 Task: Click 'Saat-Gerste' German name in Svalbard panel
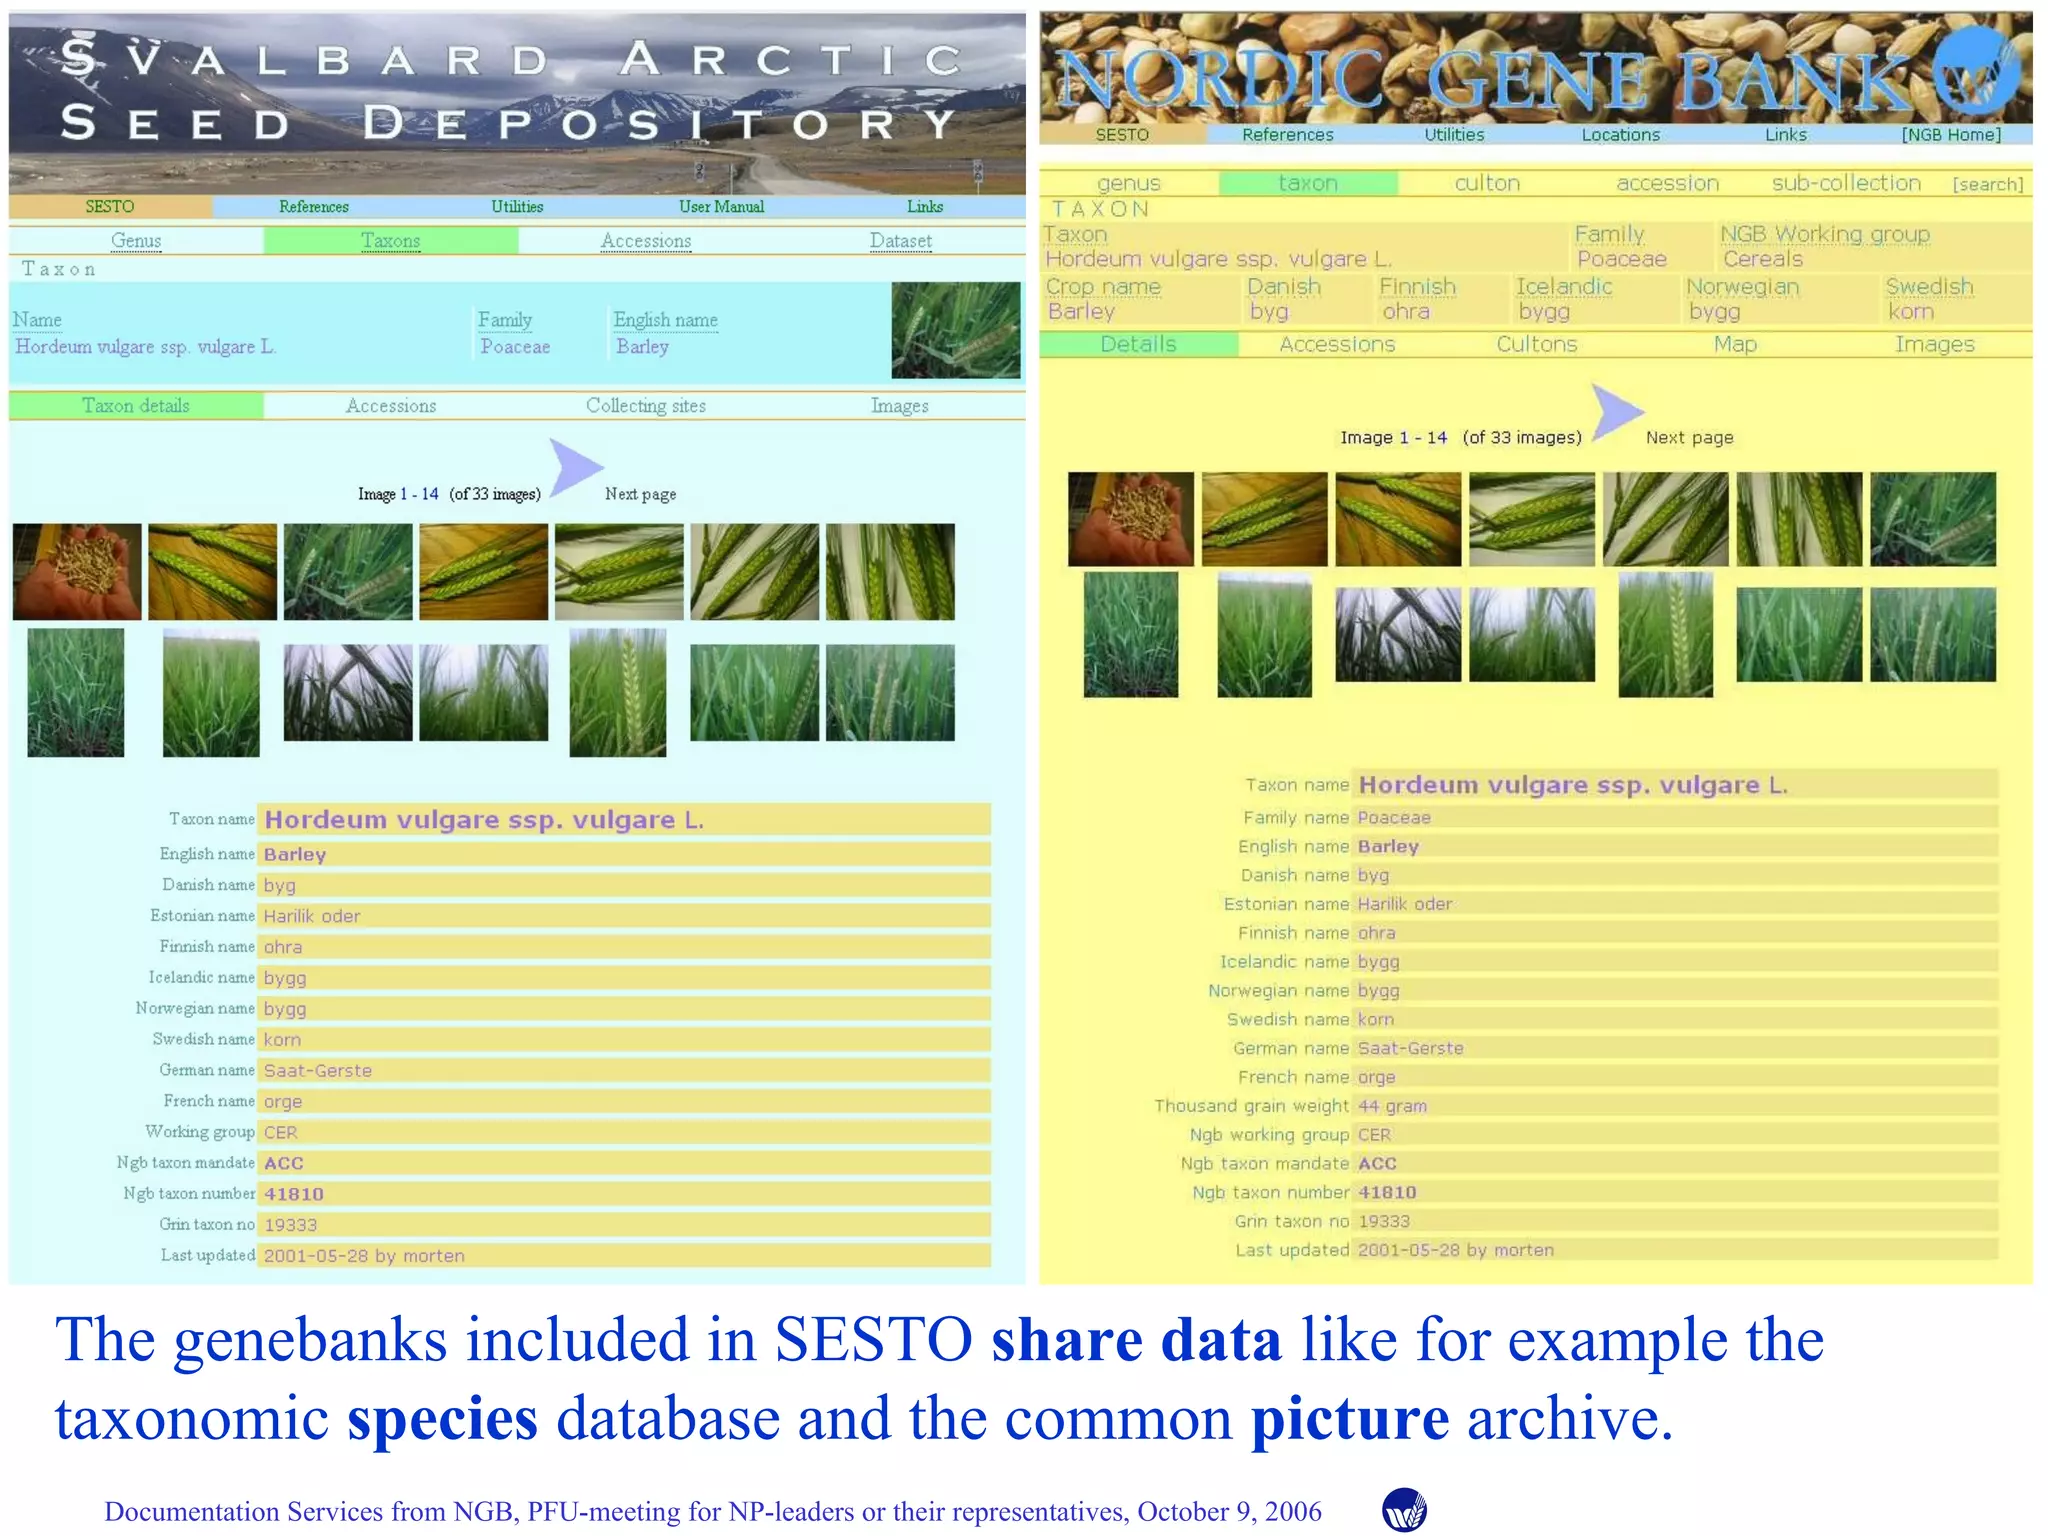[x=318, y=1071]
